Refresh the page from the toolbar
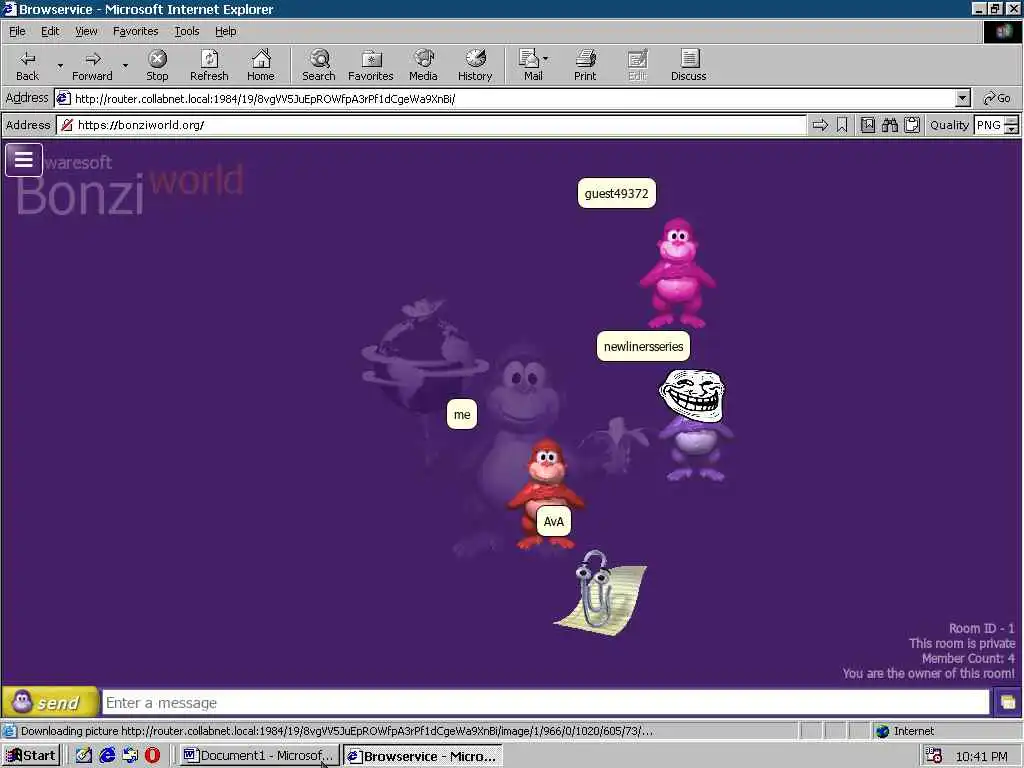 coord(209,65)
